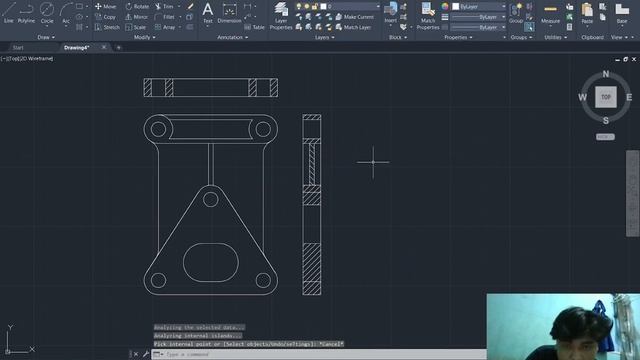Select the Arc tool

pos(66,12)
